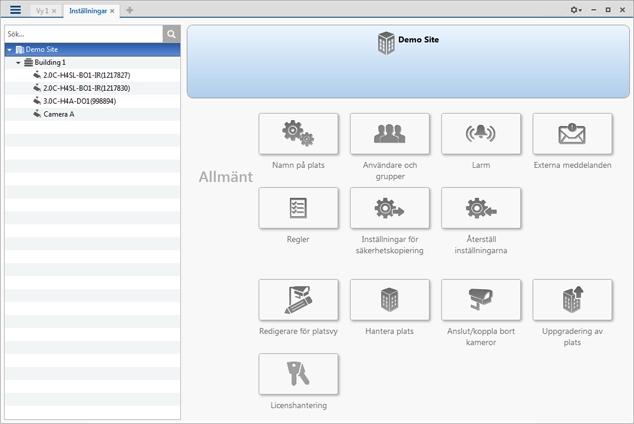634x424 pixels.
Task: Click the Redigerare för platsvy label
Action: point(298,331)
